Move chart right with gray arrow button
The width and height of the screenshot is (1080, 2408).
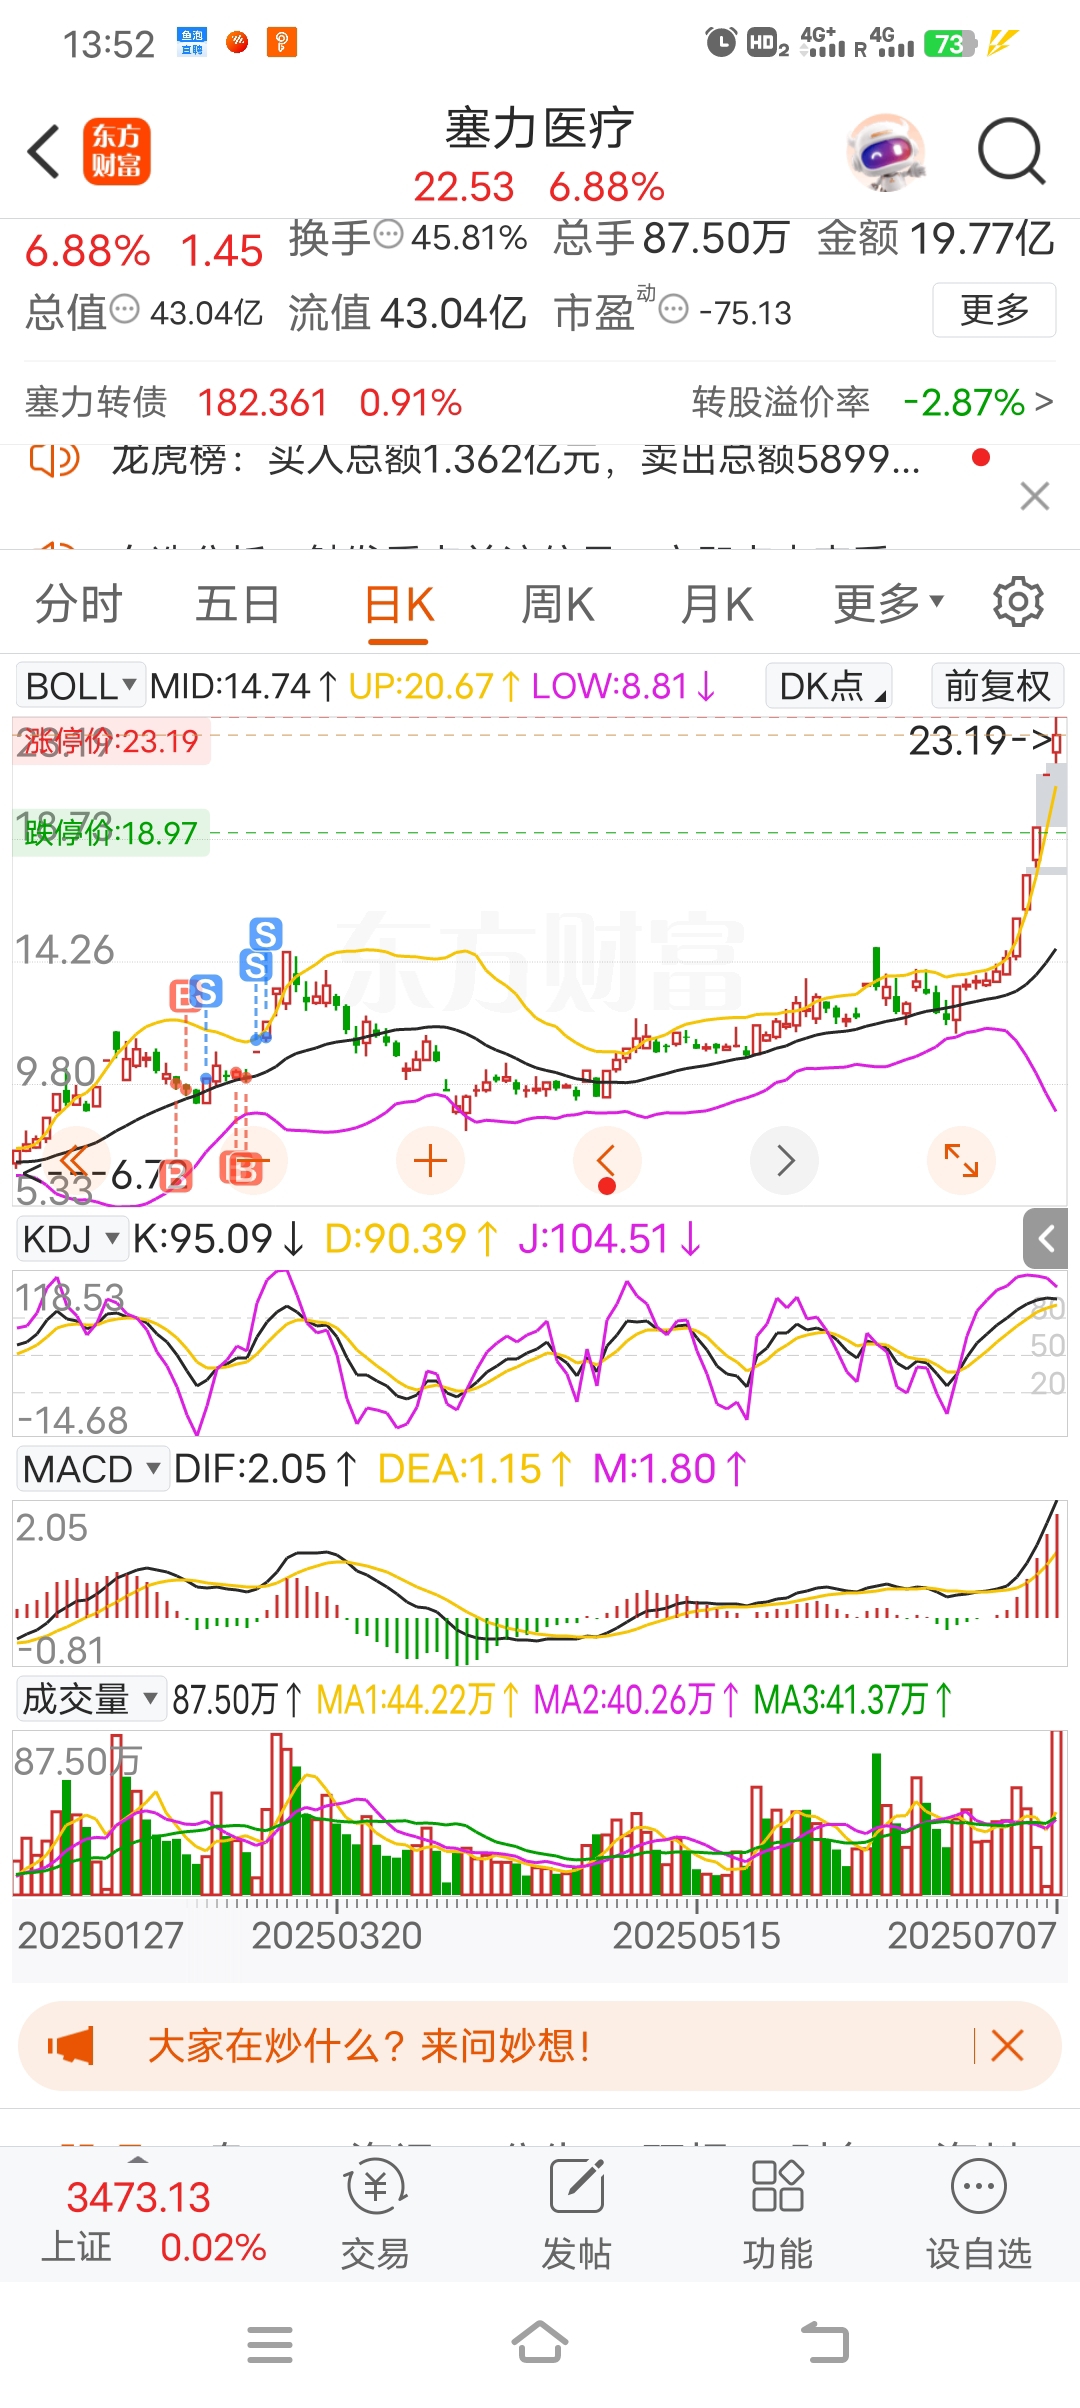pyautogui.click(x=785, y=1161)
